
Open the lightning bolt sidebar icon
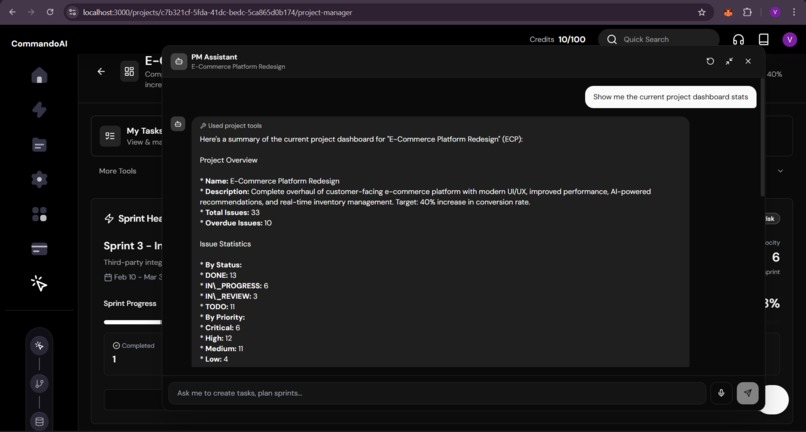click(39, 110)
